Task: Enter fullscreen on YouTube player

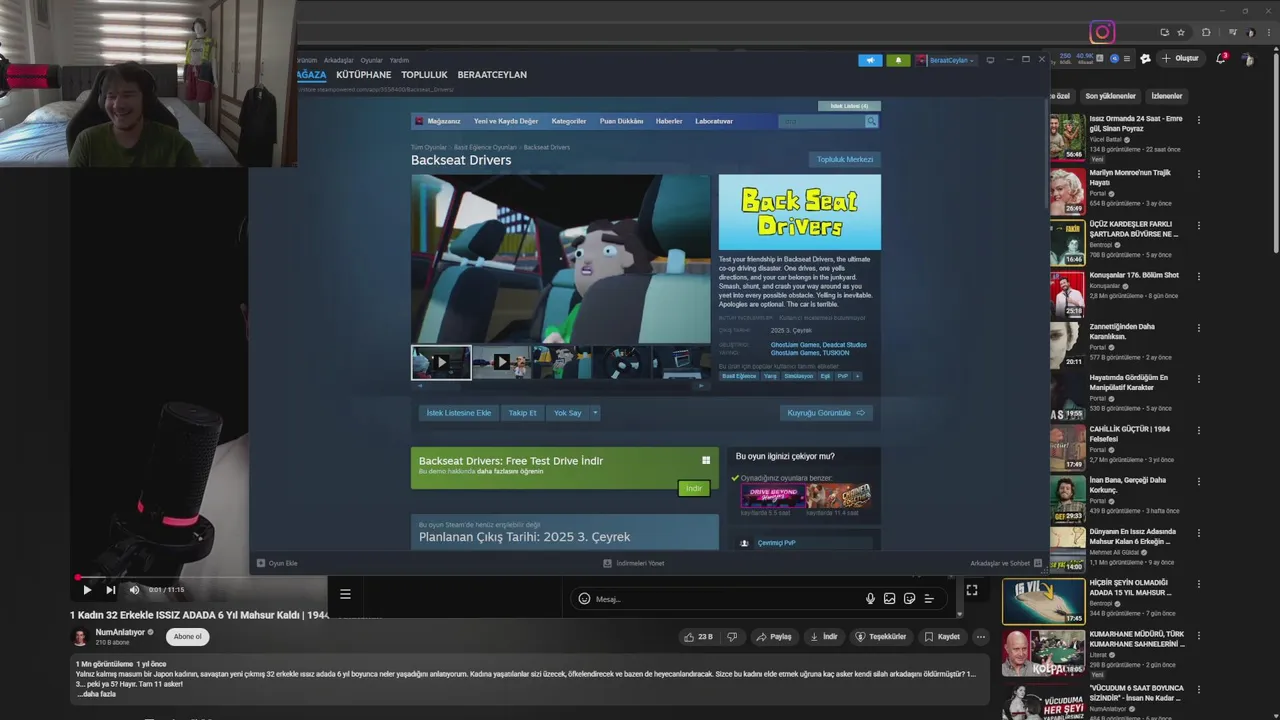Action: [971, 590]
